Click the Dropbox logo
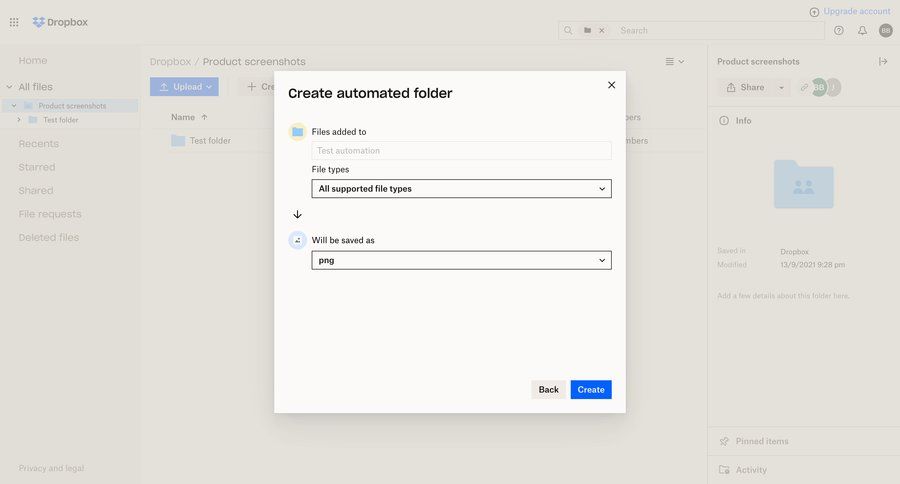This screenshot has width=900, height=484. (60, 22)
